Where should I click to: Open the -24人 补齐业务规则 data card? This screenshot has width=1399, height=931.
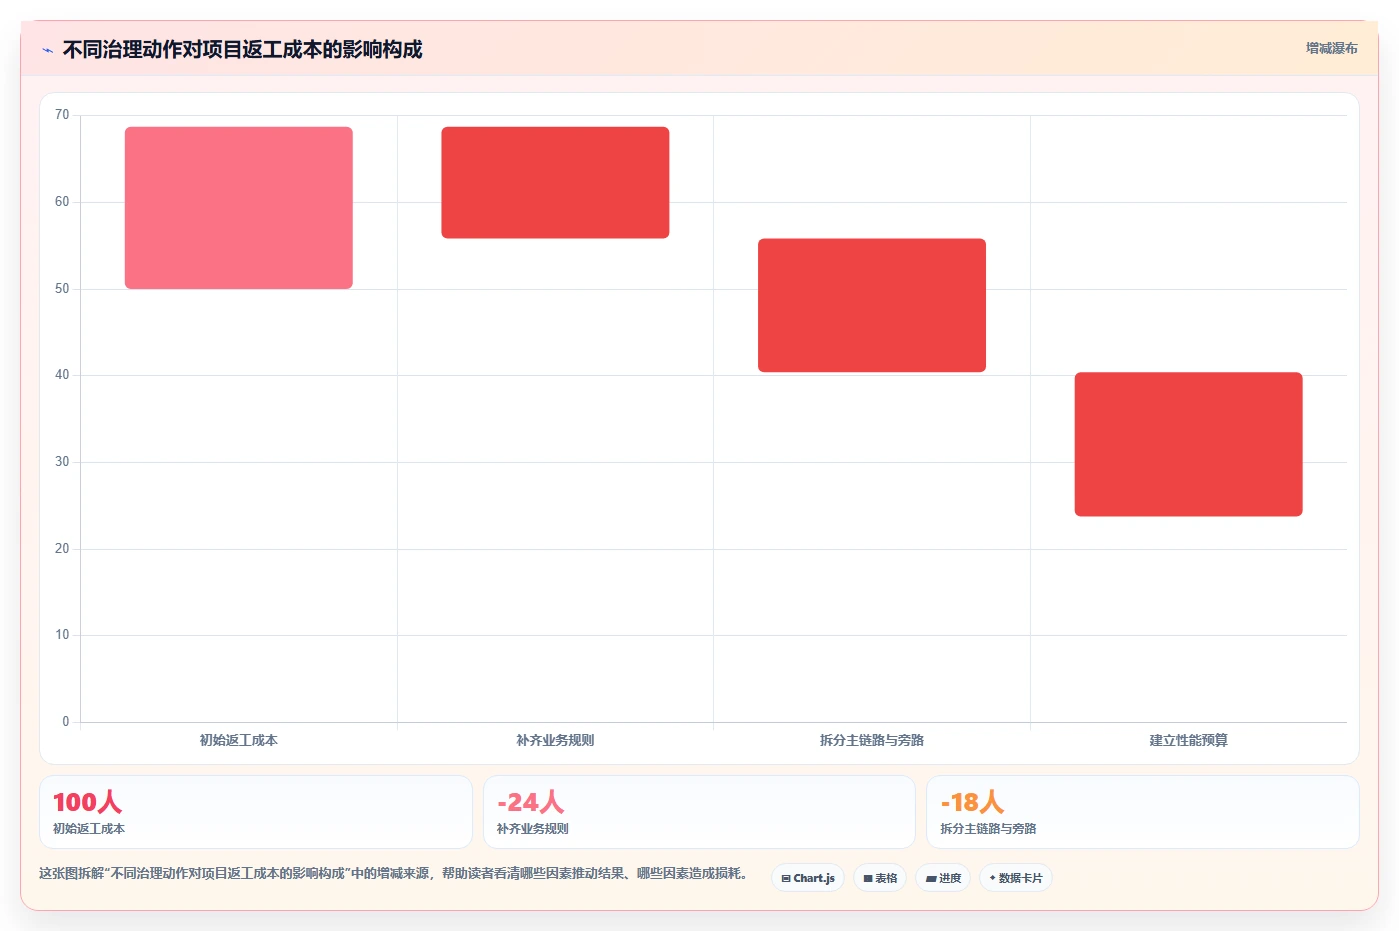[699, 812]
